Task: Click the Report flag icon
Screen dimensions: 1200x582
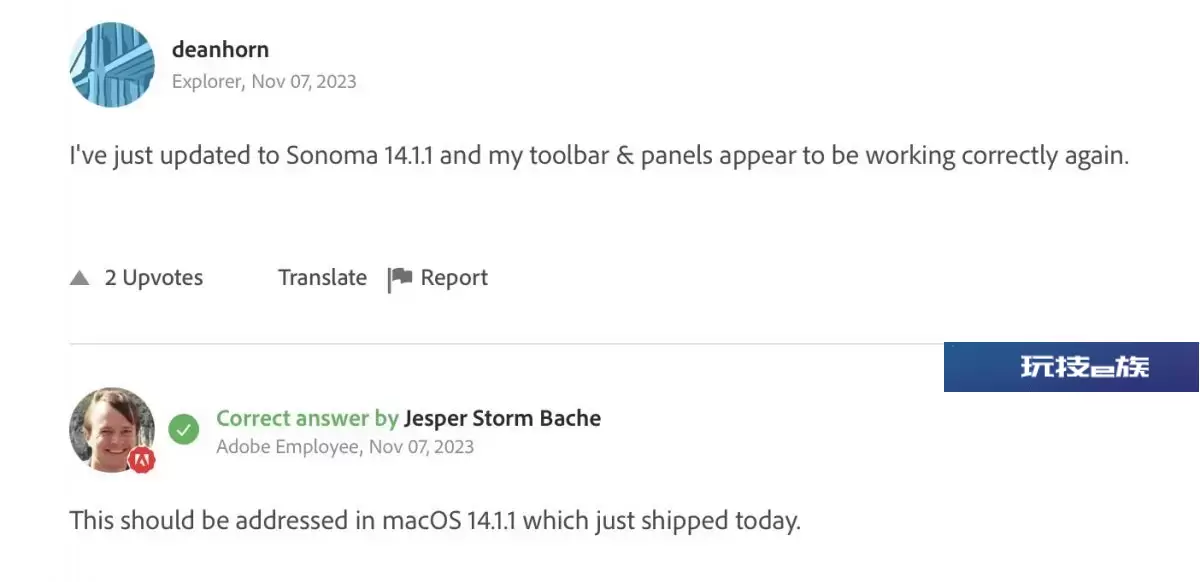Action: pos(400,279)
